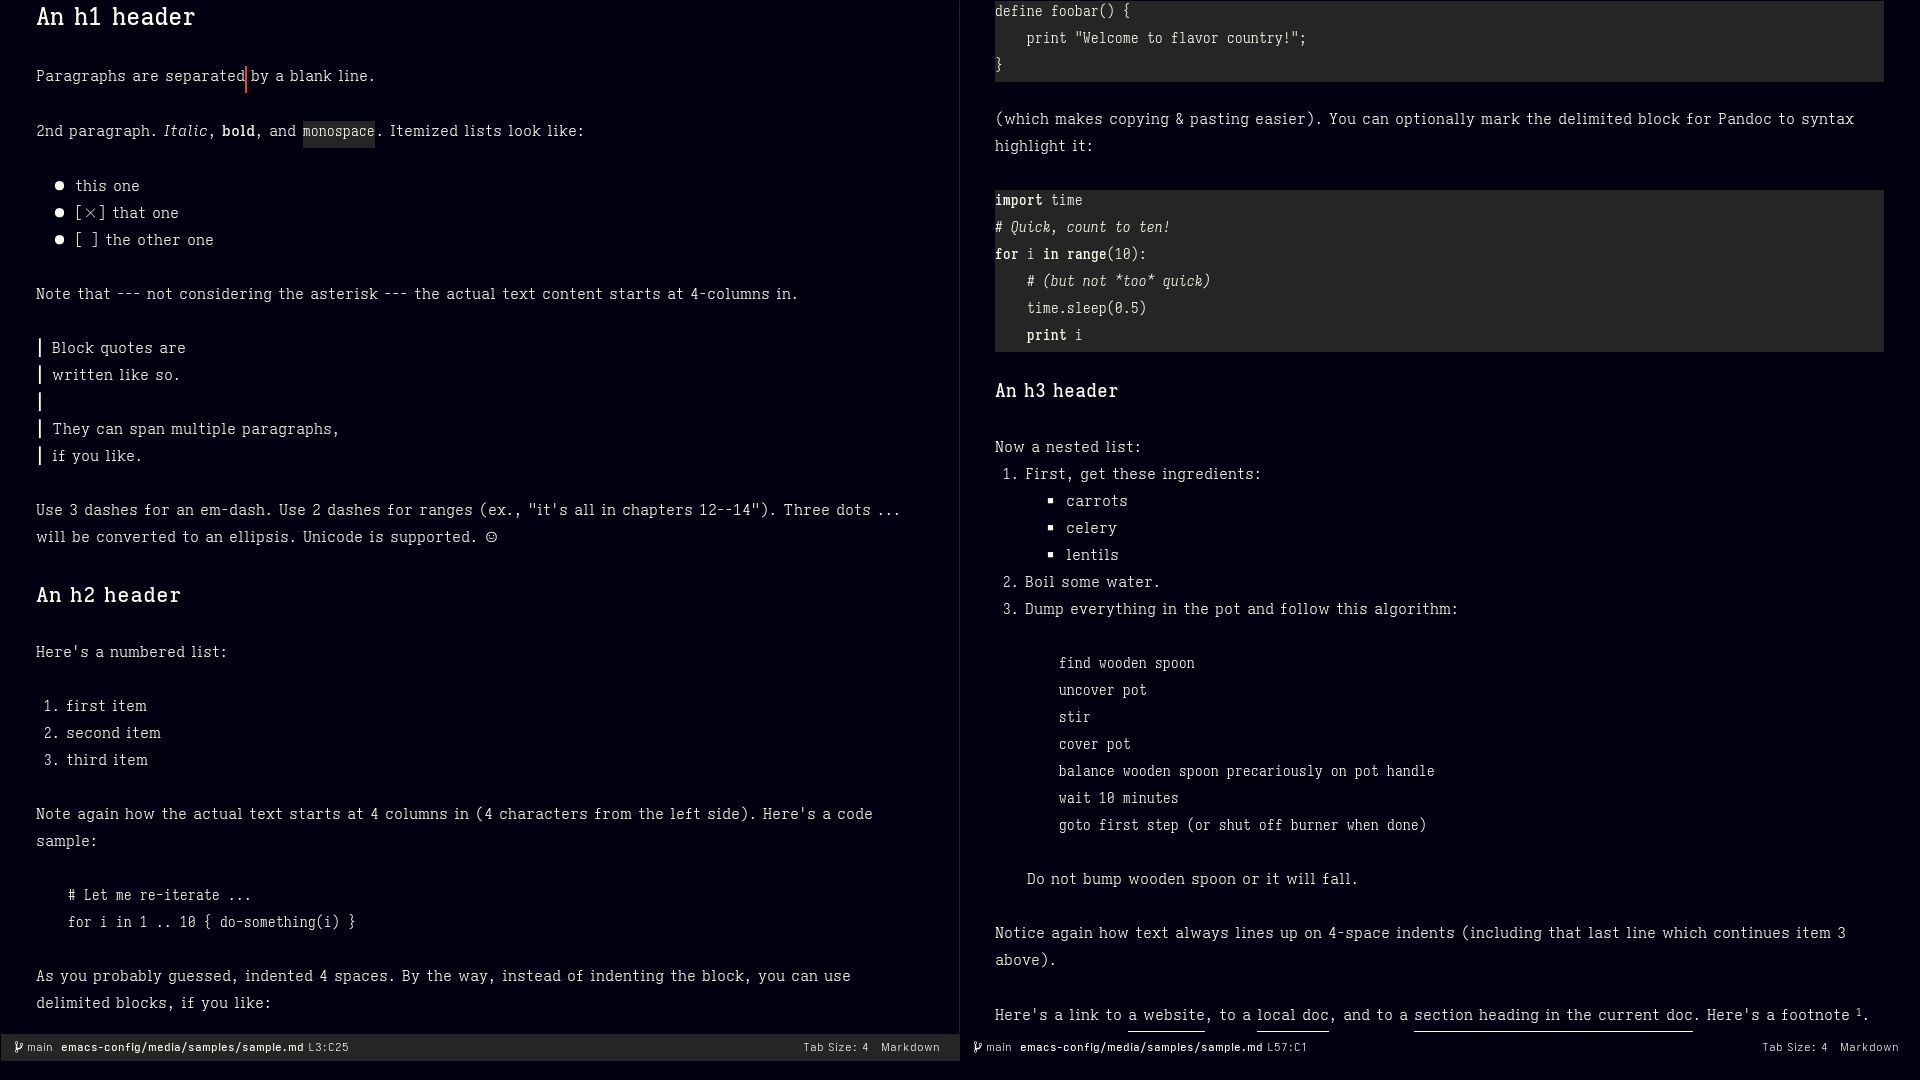This screenshot has height=1080, width=1920.
Task: Click 'Tab Size: 4' in right status bar
Action: click(1796, 1047)
